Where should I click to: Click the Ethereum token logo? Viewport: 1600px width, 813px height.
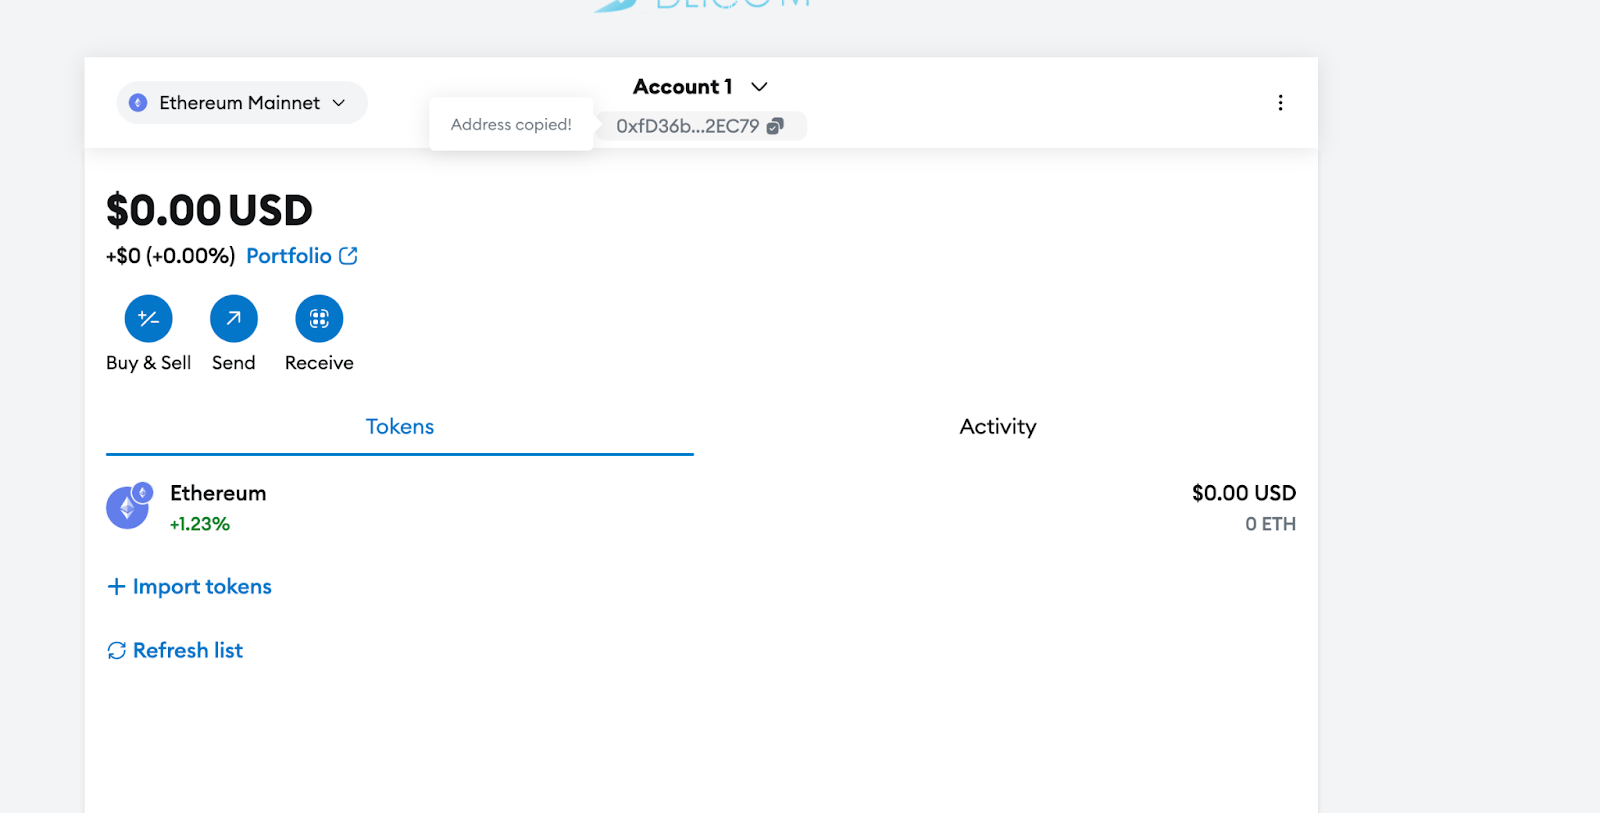coord(128,508)
